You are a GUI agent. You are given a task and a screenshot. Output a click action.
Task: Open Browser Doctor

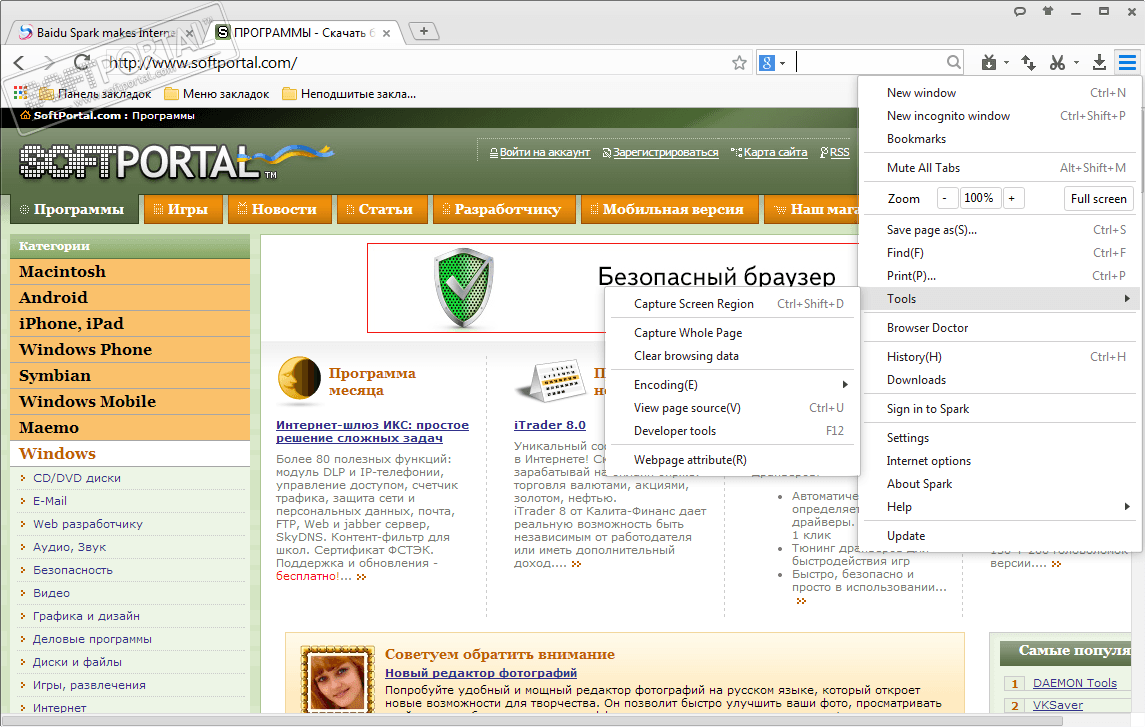point(1000,328)
